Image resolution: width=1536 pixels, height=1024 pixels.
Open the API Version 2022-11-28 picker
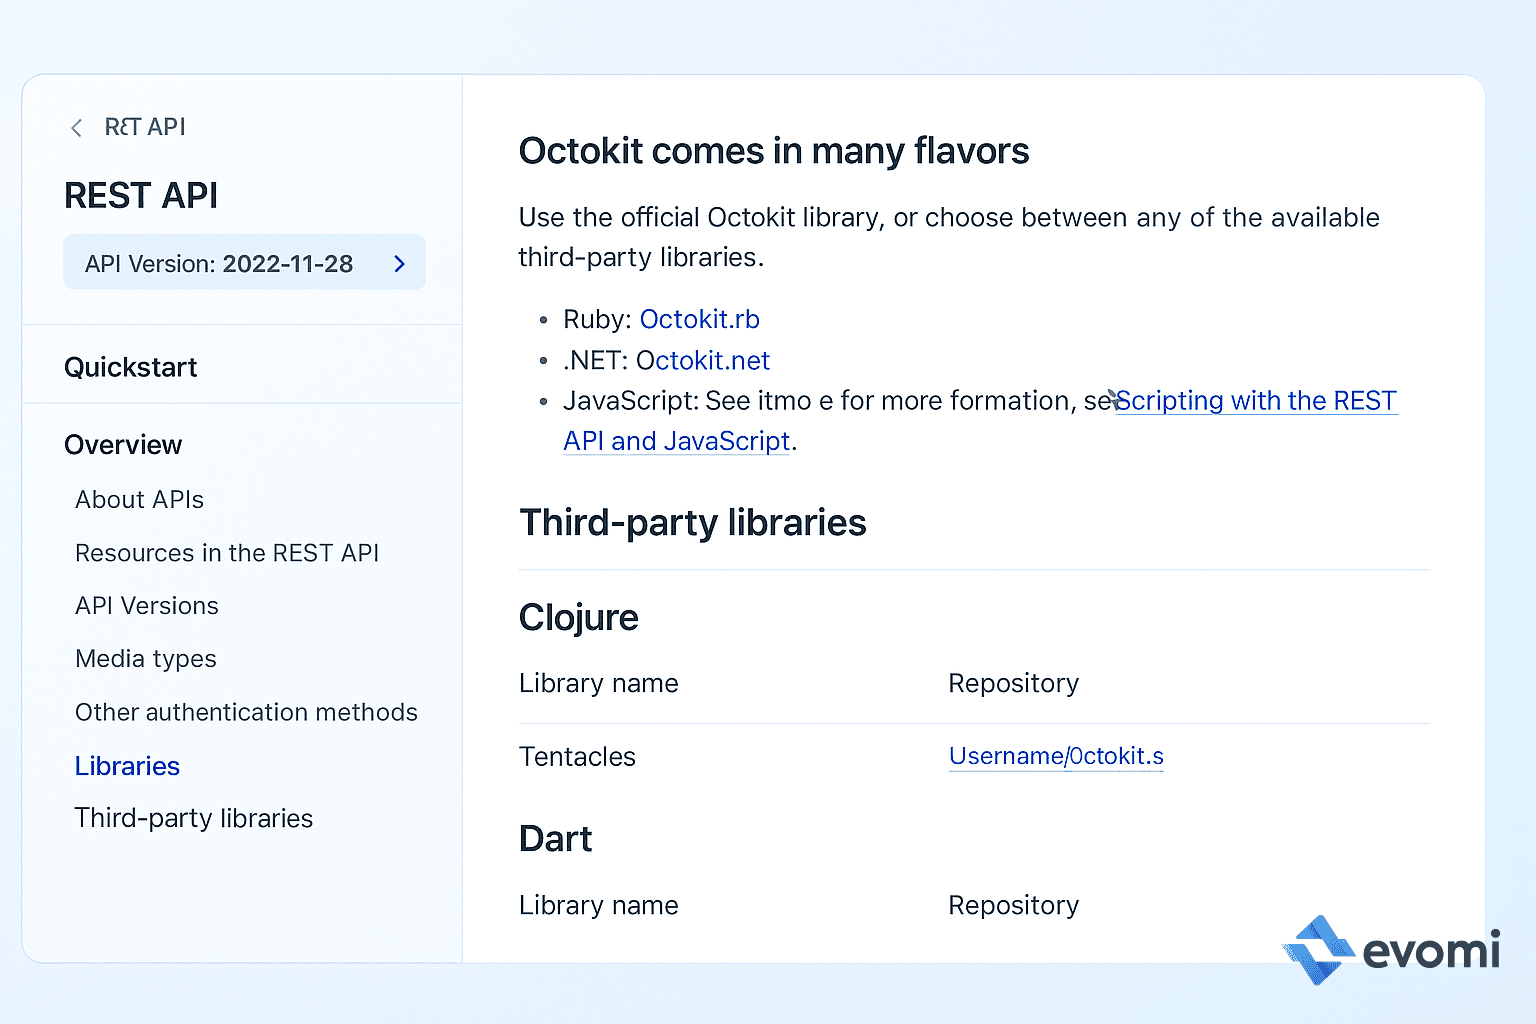pyautogui.click(x=244, y=263)
